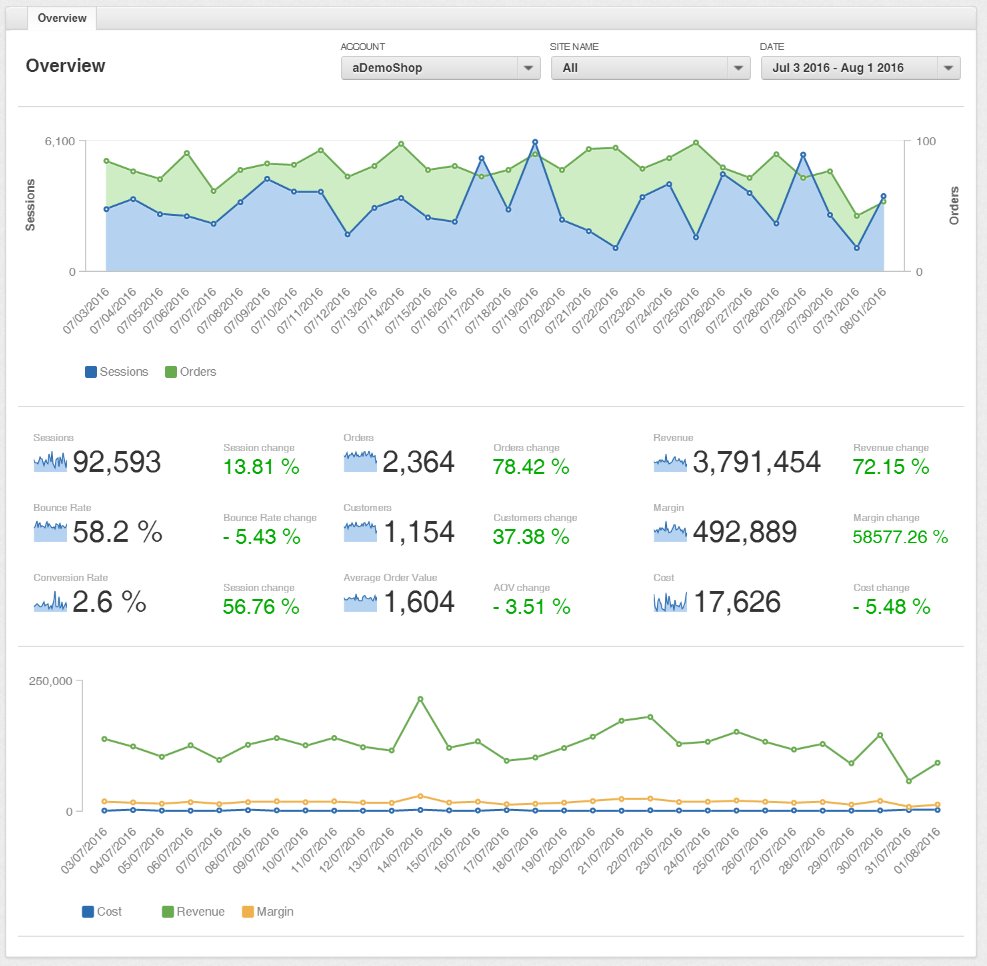The width and height of the screenshot is (987, 966).
Task: Open the Site Name dropdown set to All
Action: click(x=650, y=68)
